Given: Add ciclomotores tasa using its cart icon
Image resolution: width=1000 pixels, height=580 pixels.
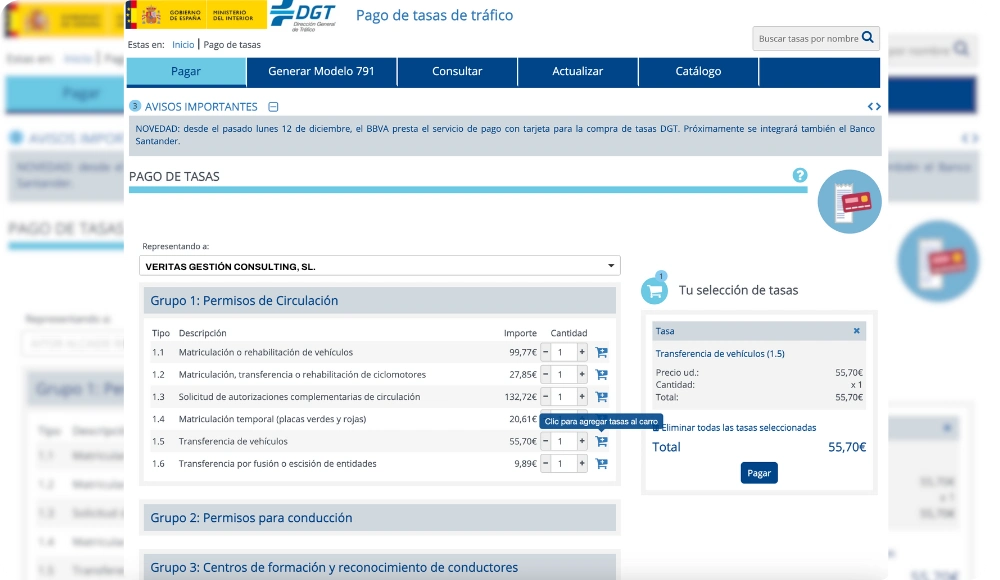Looking at the screenshot, I should tap(600, 374).
